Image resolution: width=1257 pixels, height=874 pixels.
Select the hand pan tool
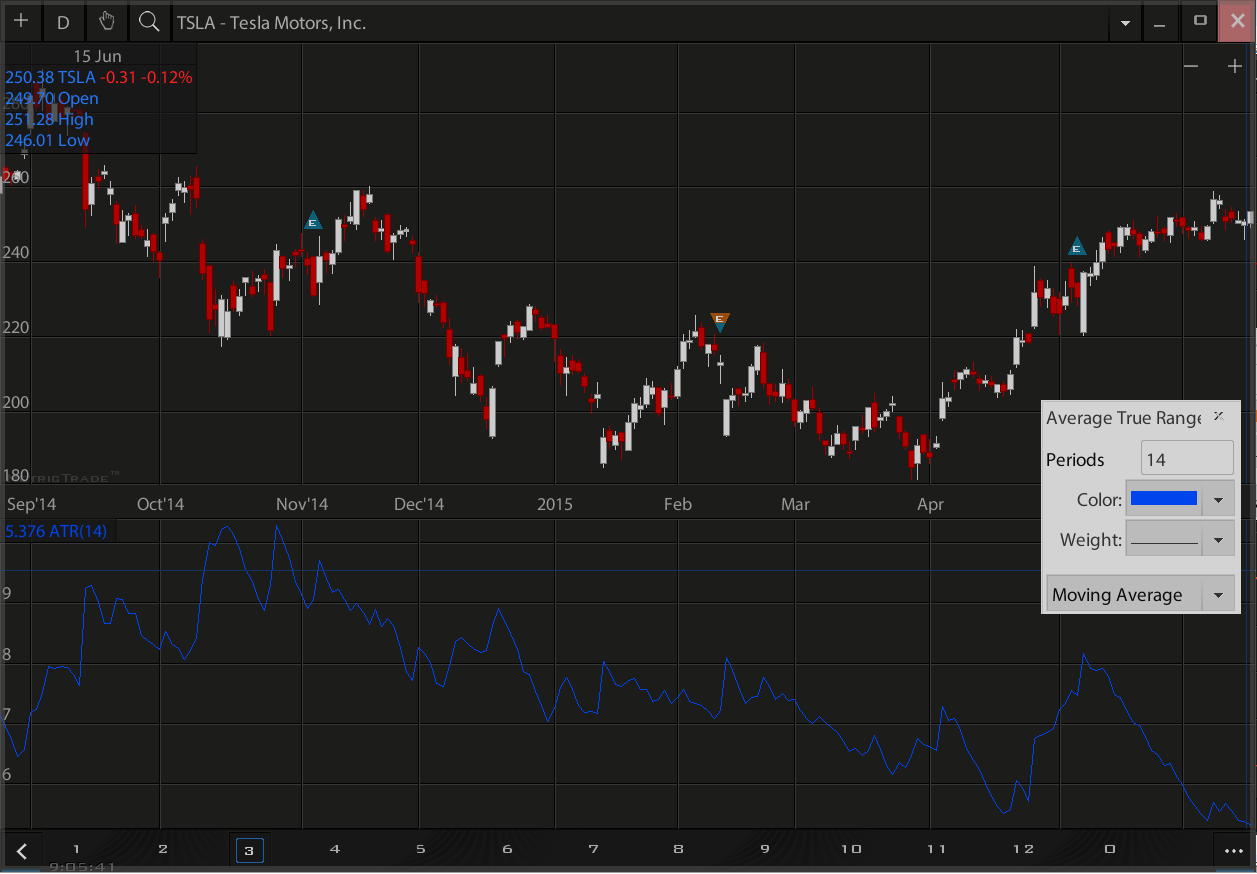107,21
